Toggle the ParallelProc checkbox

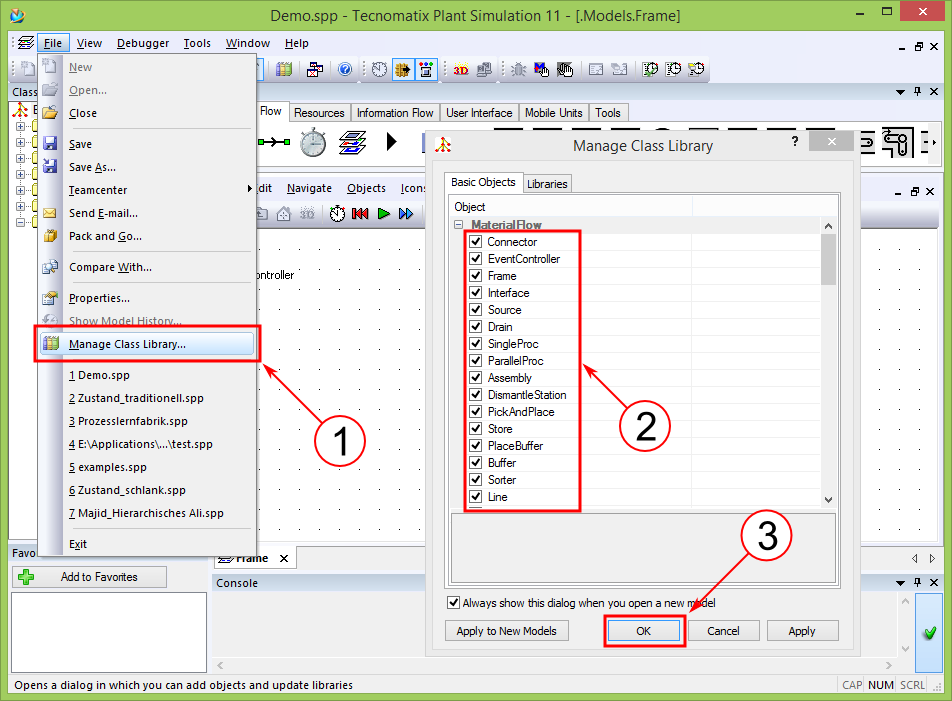pyautogui.click(x=476, y=361)
